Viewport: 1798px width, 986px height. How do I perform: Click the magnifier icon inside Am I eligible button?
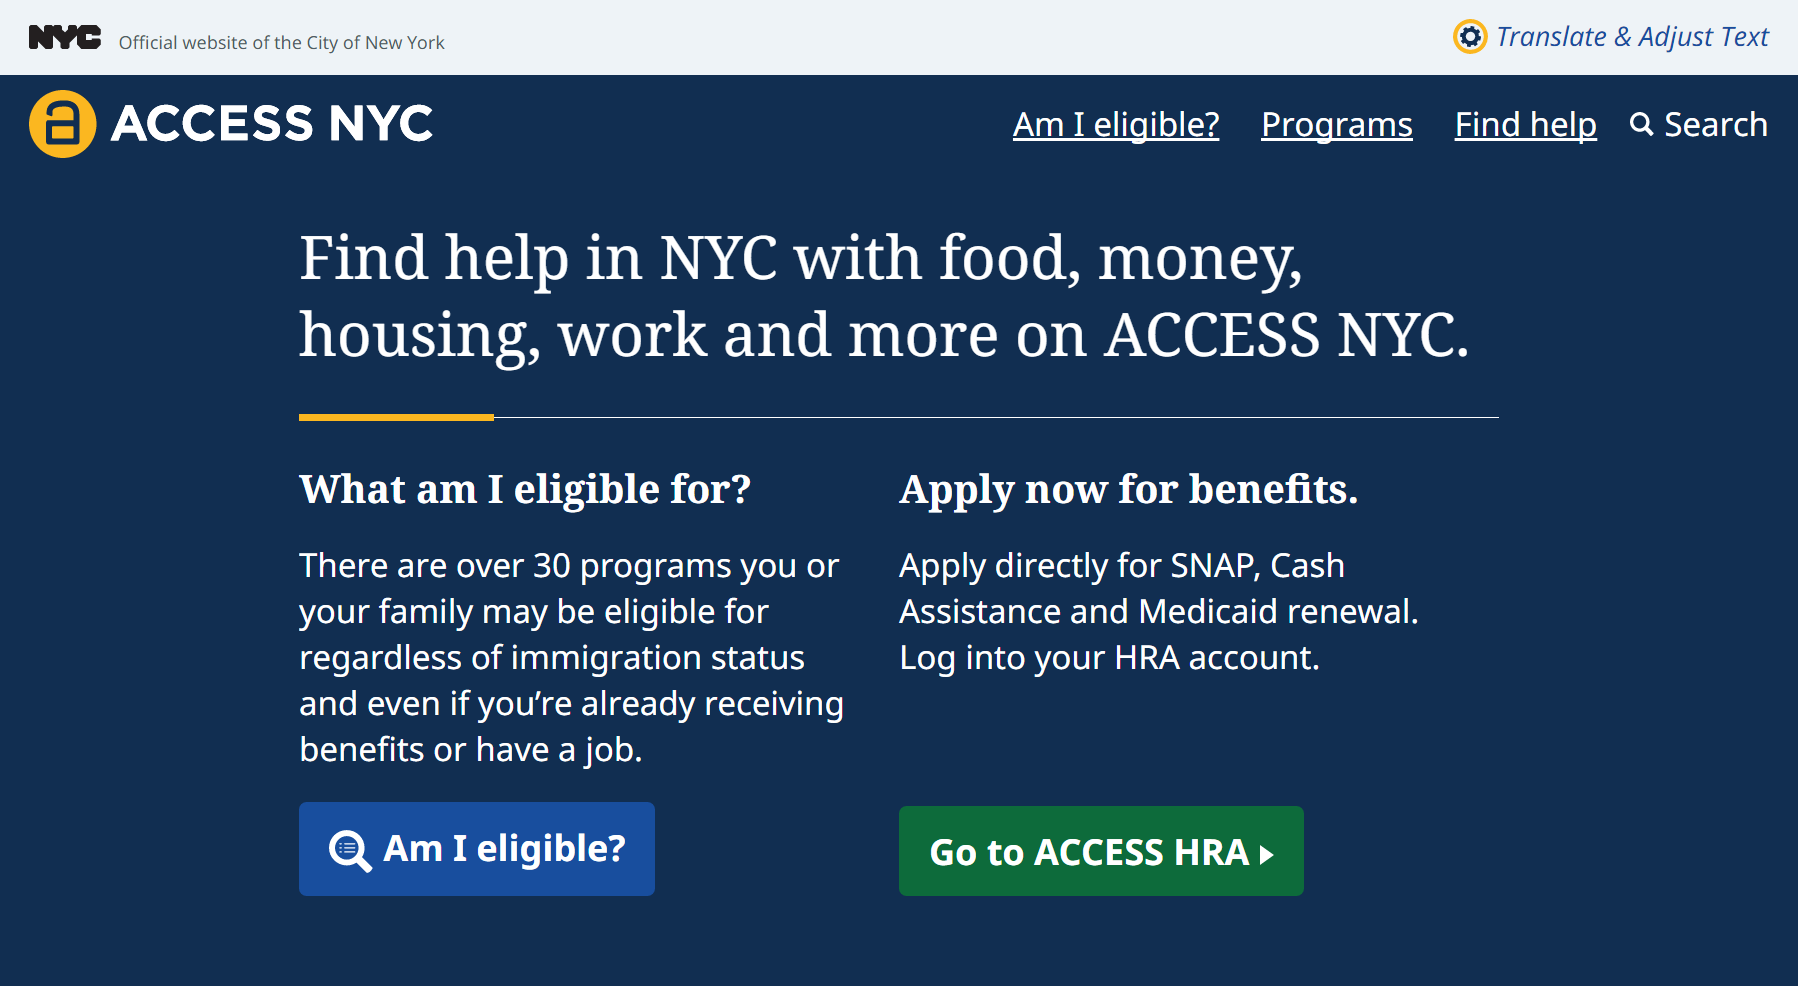(x=350, y=850)
